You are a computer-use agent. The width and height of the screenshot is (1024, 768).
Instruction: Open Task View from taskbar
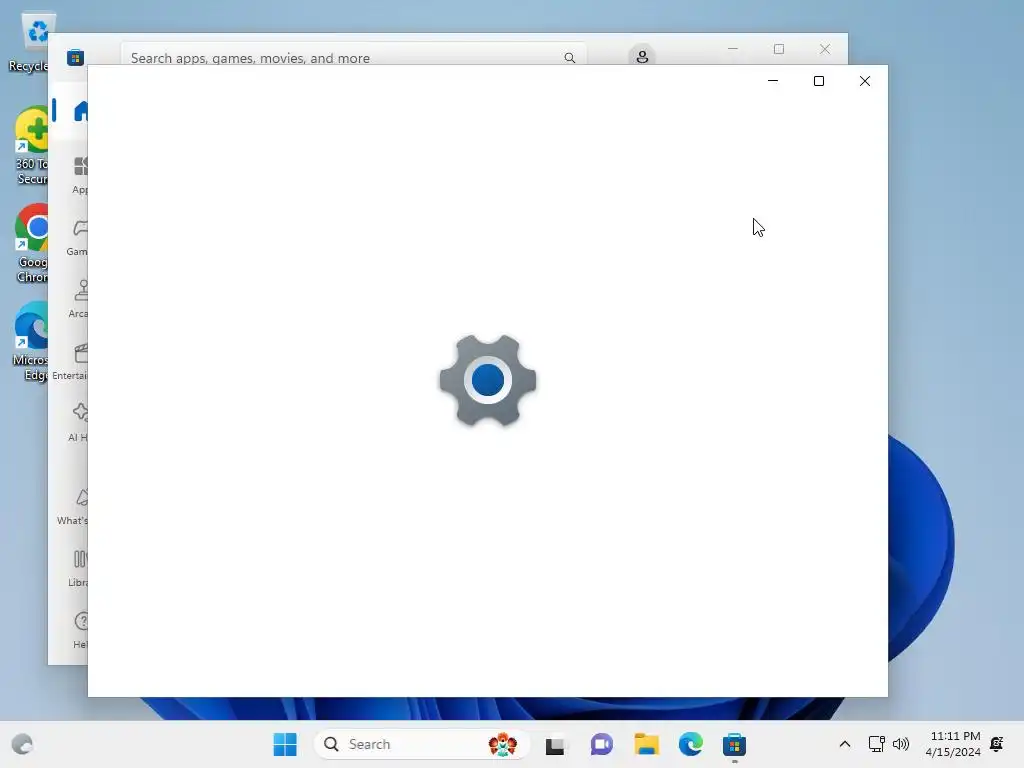coord(555,744)
